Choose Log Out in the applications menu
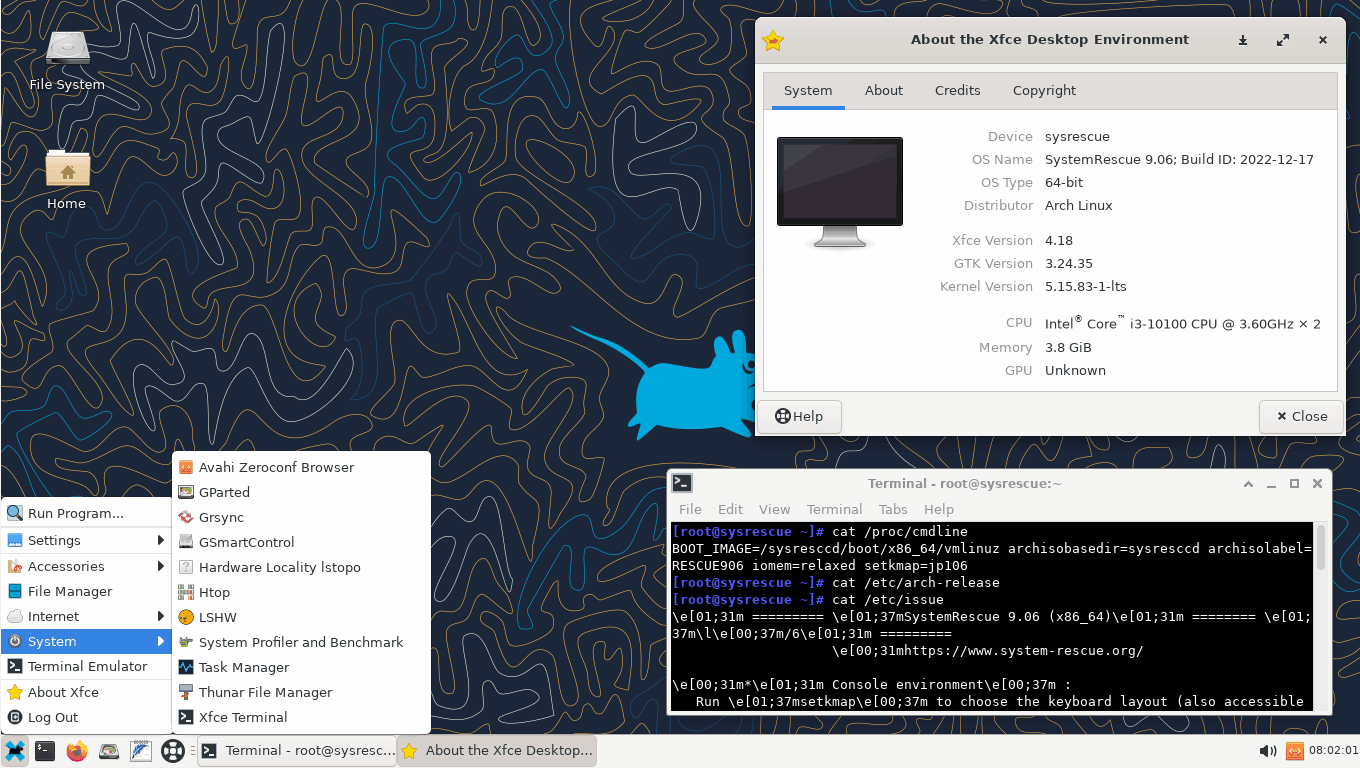The width and height of the screenshot is (1360, 768). pos(87,717)
